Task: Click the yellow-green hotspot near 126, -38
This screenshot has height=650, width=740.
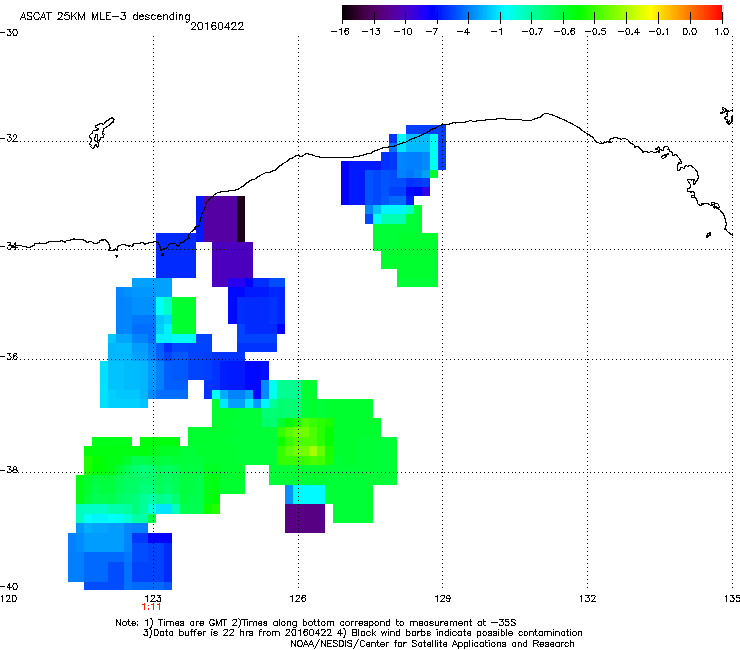Action: (x=304, y=441)
